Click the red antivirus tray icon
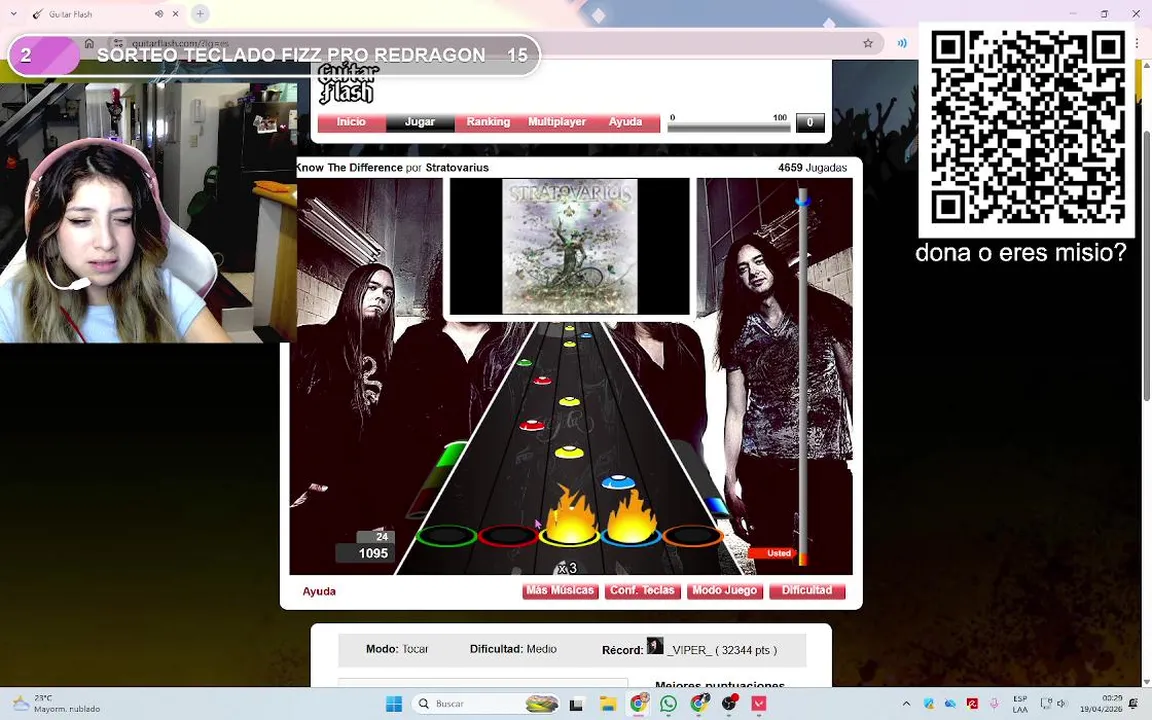Image resolution: width=1152 pixels, height=720 pixels. pyautogui.click(x=972, y=704)
